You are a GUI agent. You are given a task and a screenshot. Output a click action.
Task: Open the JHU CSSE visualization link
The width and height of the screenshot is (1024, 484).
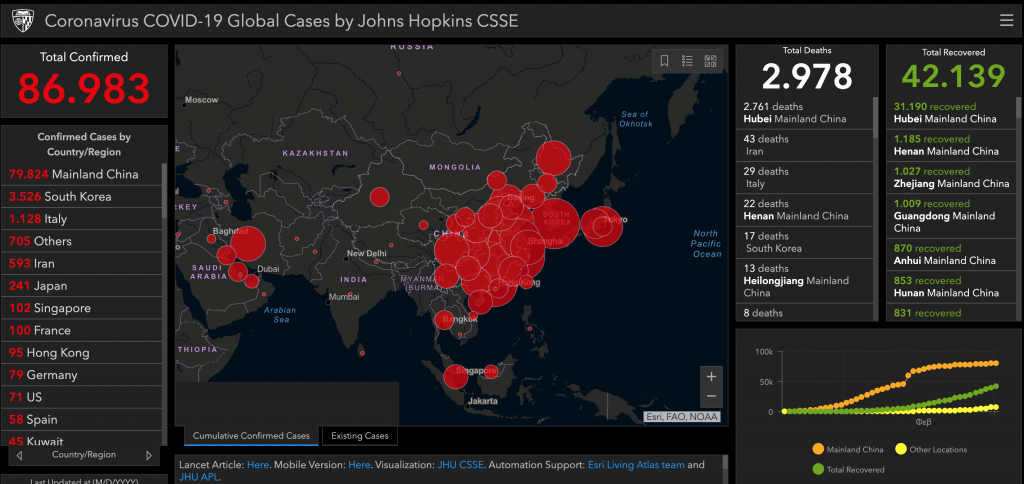pos(461,465)
